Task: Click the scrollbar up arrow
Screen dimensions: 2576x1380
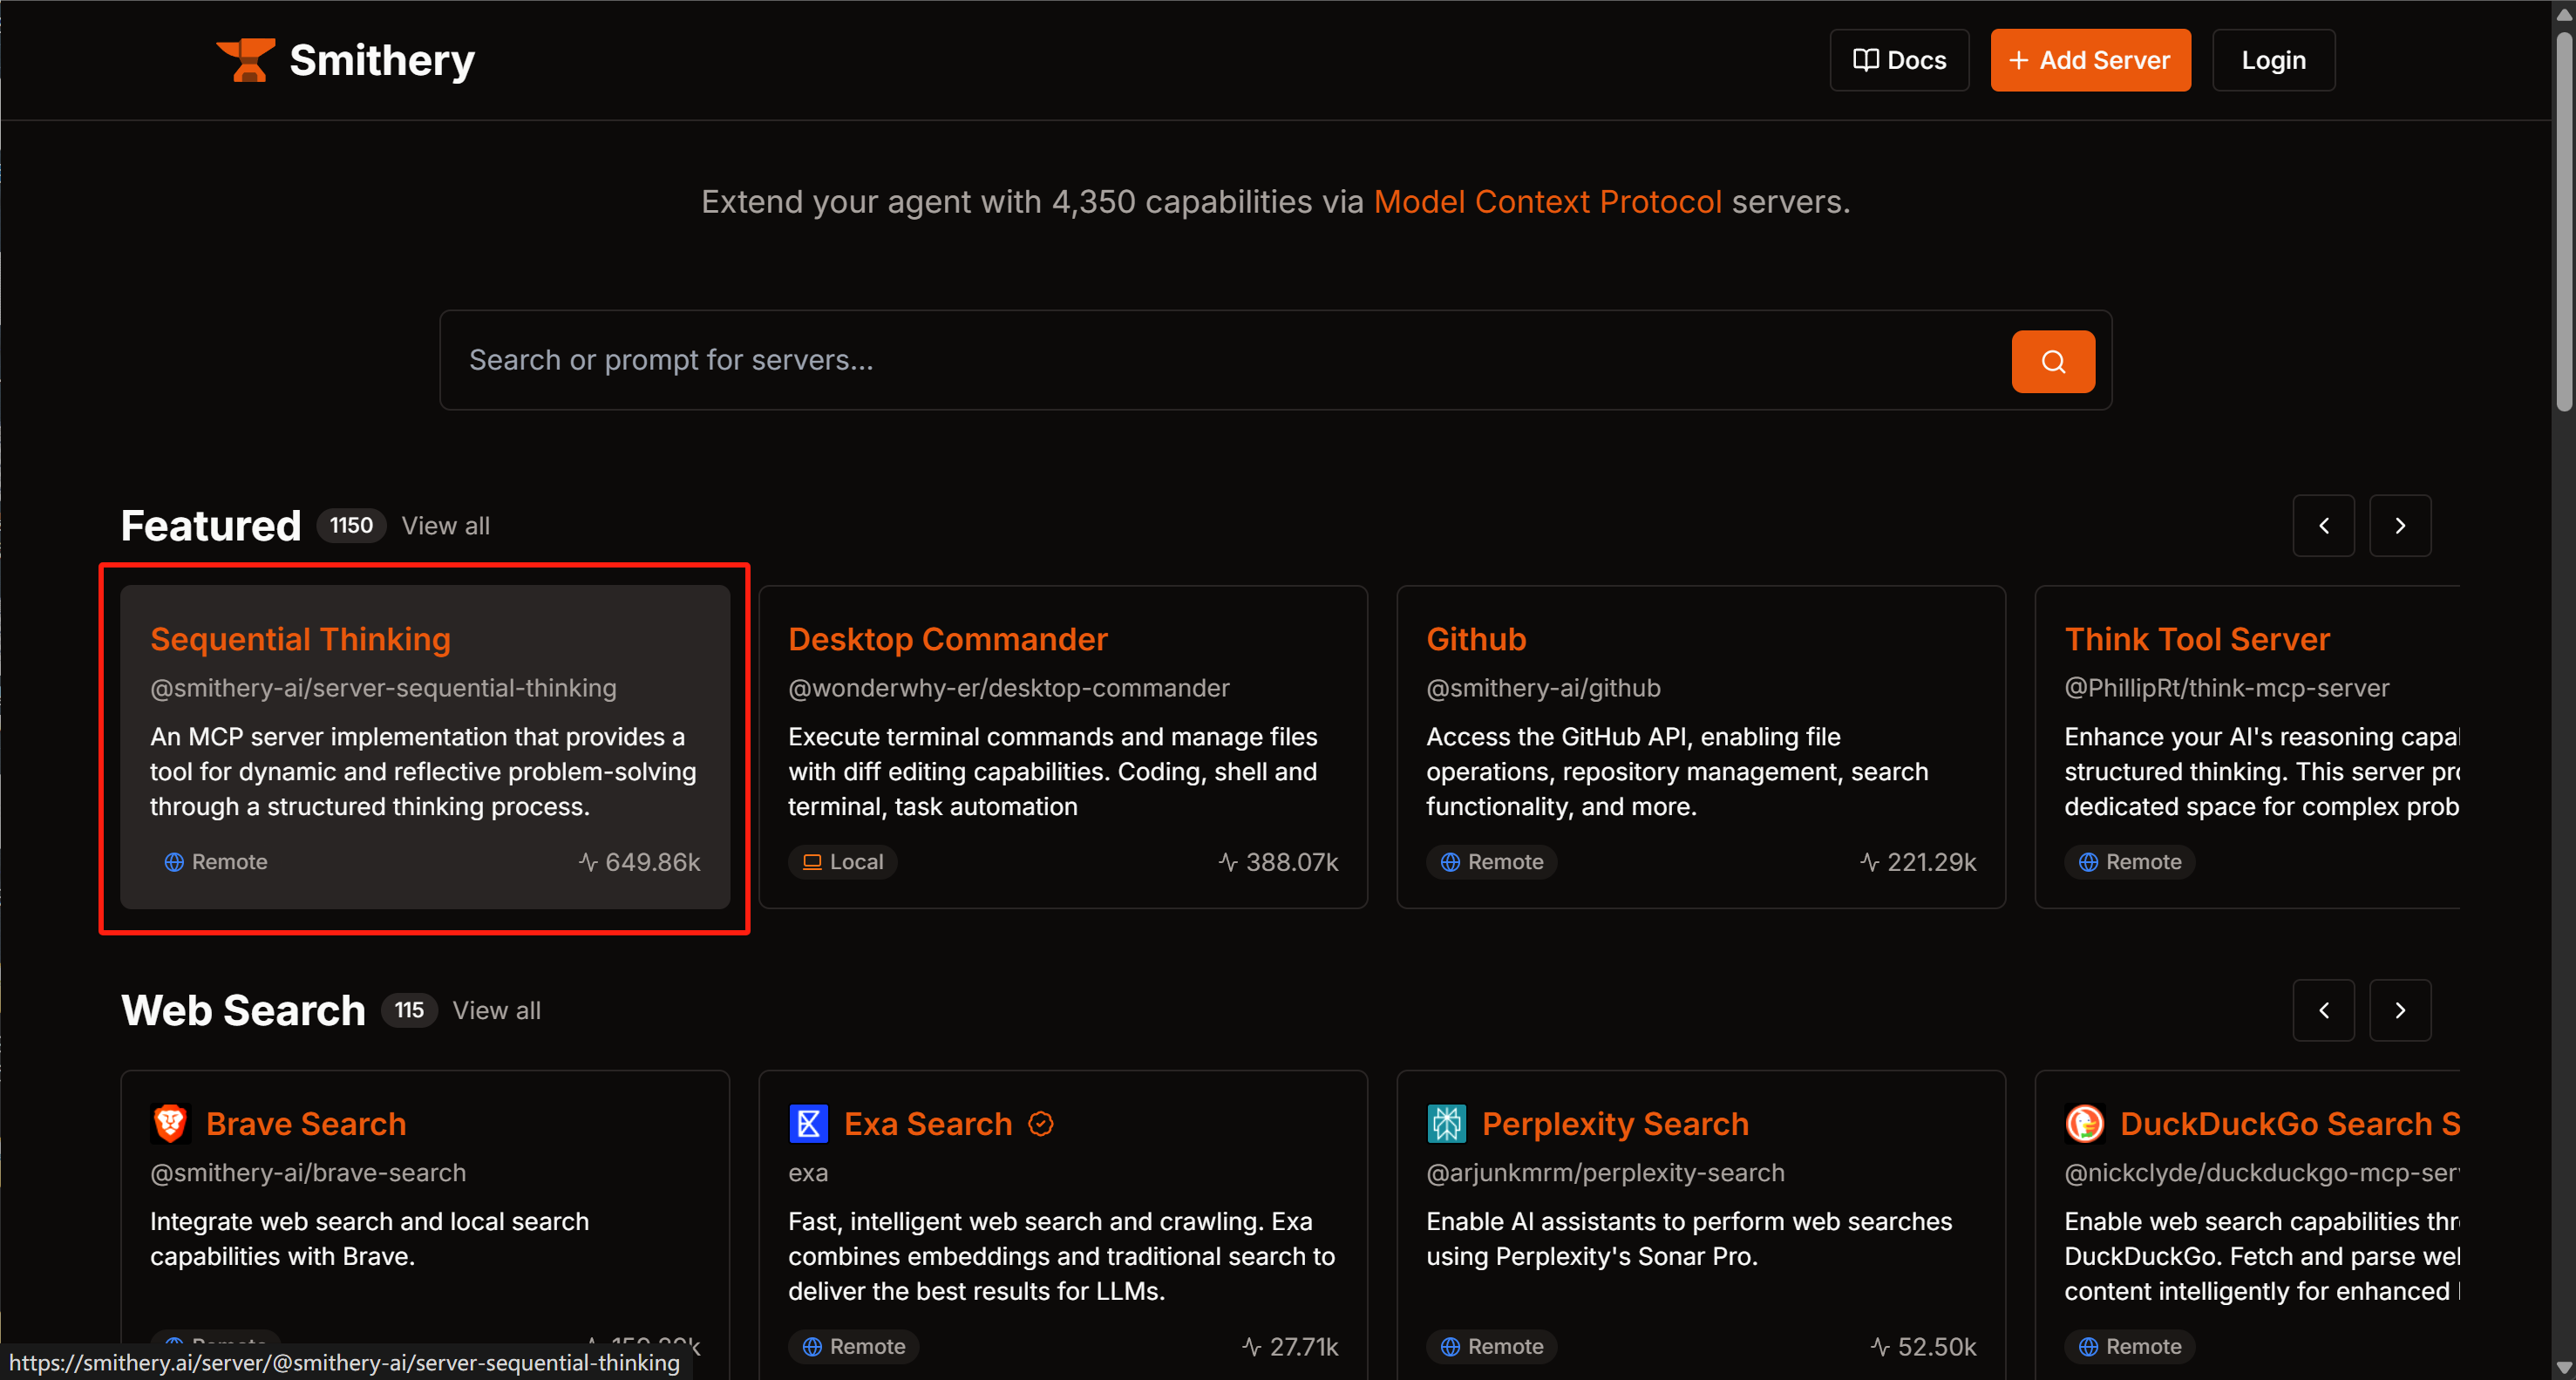Action: click(2564, 13)
